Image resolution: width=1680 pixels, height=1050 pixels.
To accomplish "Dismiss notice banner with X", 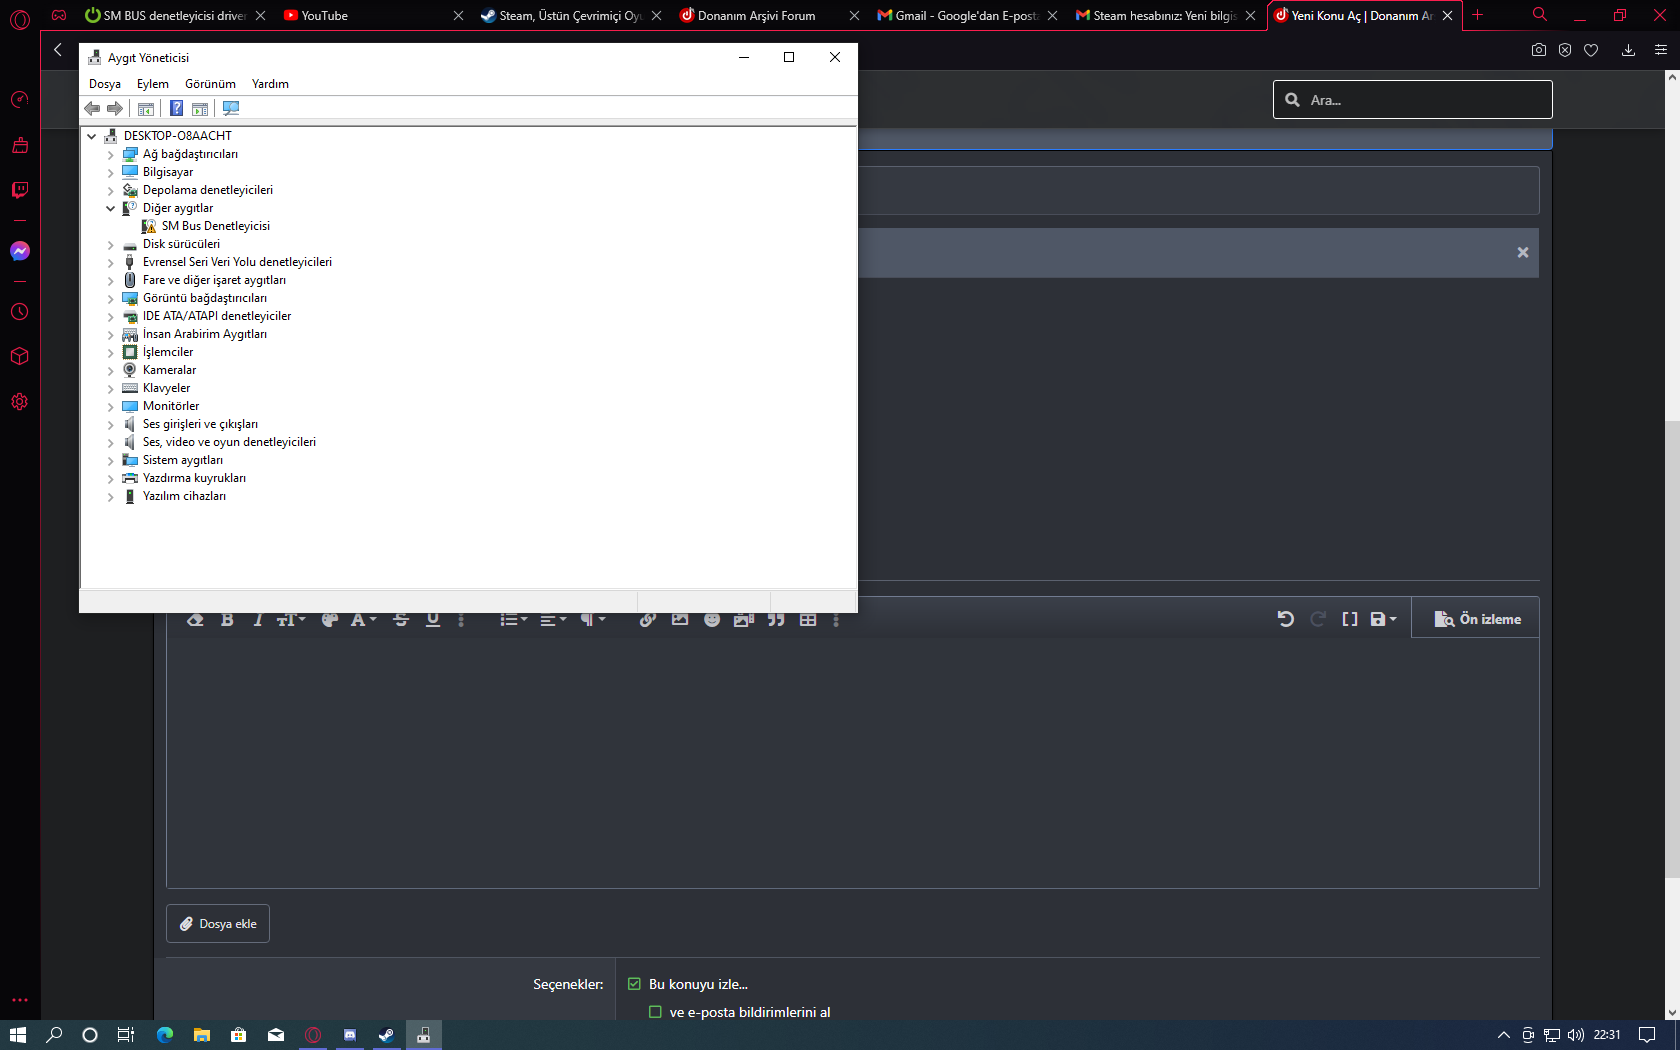I will click(x=1523, y=253).
